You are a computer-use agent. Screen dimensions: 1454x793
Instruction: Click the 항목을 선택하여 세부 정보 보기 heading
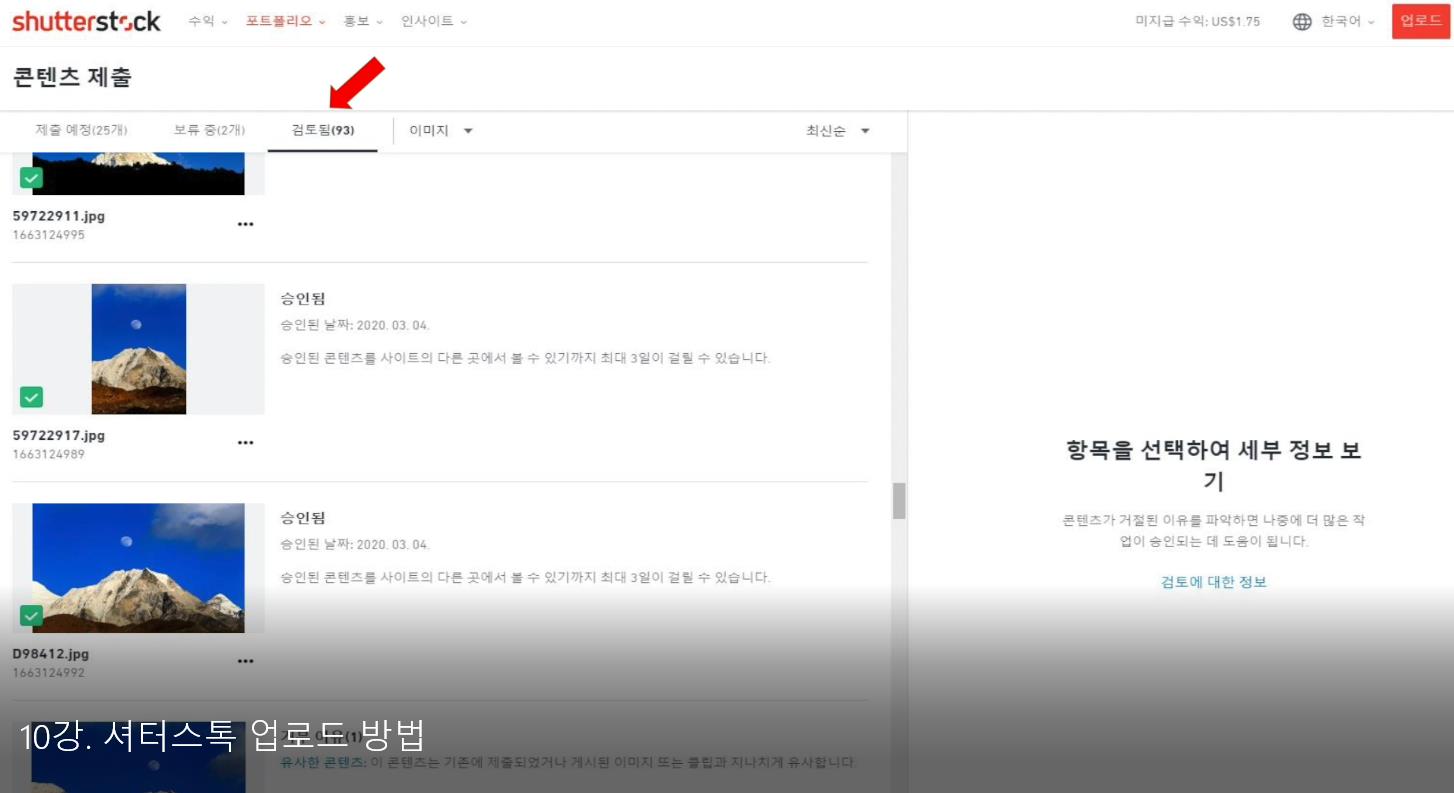[1214, 465]
